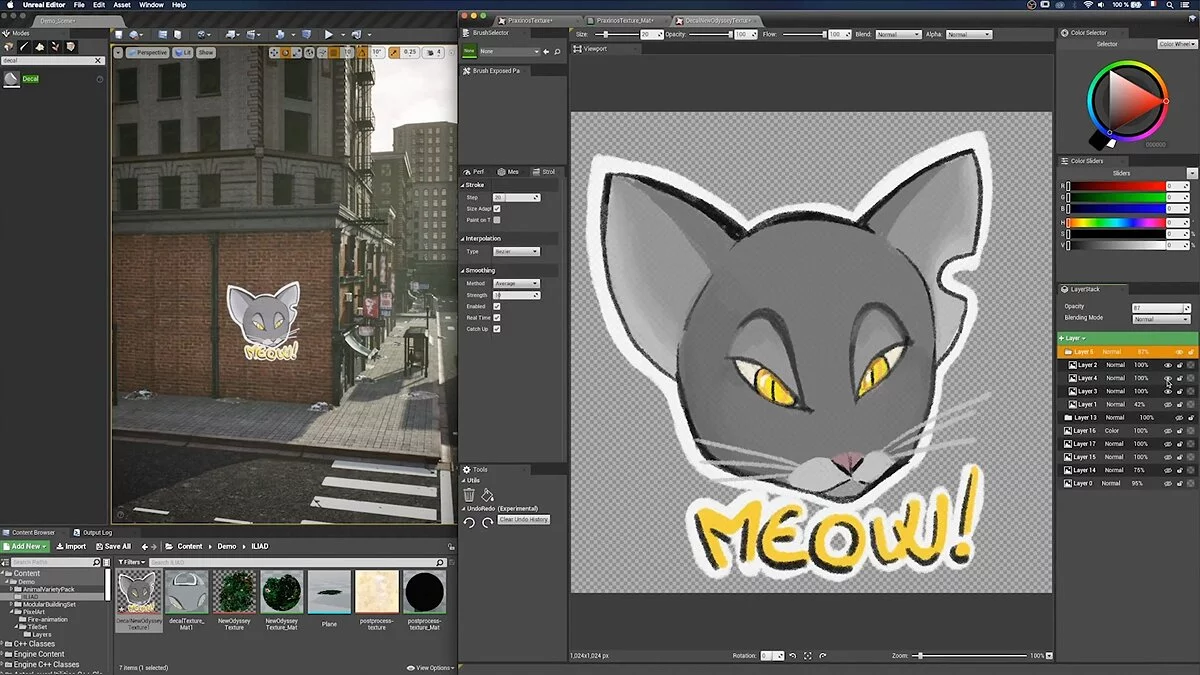This screenshot has height=675, width=1200.
Task: Select the Landscape mode icon
Action: 39,47
